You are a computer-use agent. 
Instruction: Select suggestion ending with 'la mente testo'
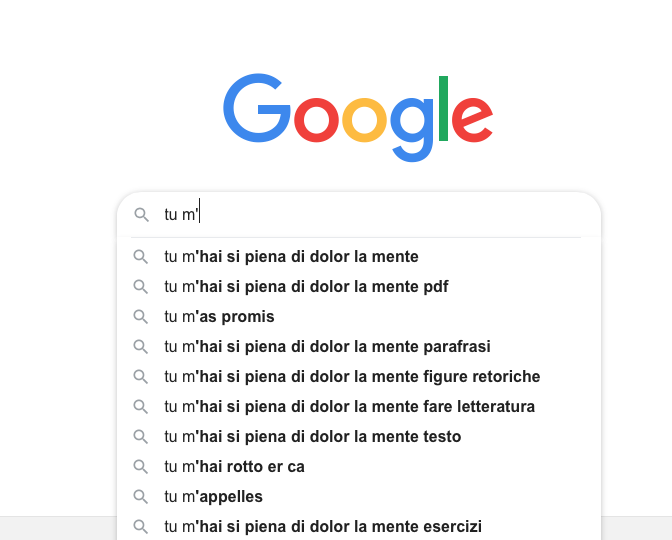pyautogui.click(x=359, y=437)
